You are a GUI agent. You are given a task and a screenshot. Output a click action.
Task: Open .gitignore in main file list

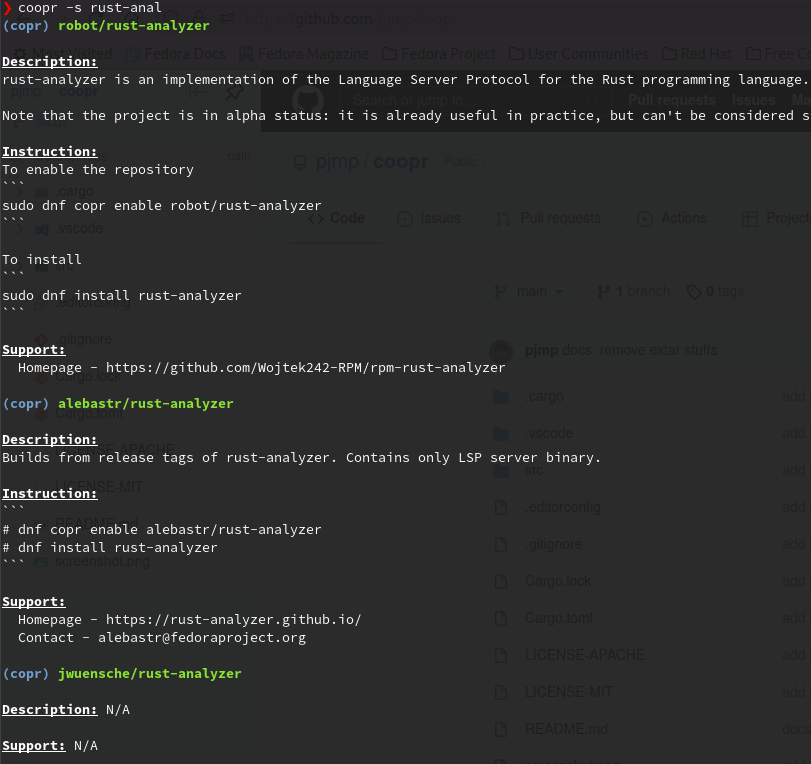(553, 545)
